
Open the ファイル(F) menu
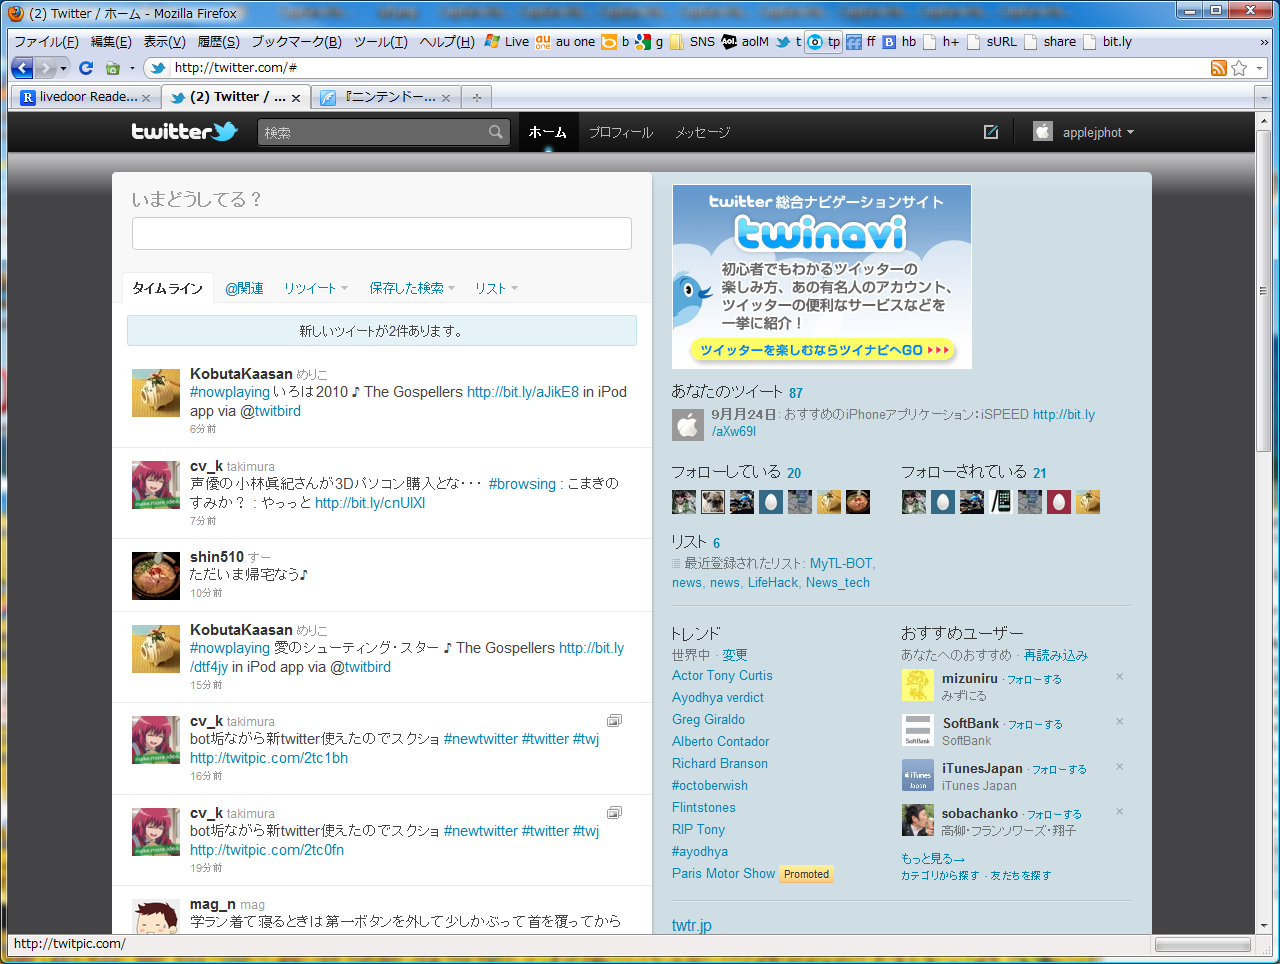tap(46, 42)
